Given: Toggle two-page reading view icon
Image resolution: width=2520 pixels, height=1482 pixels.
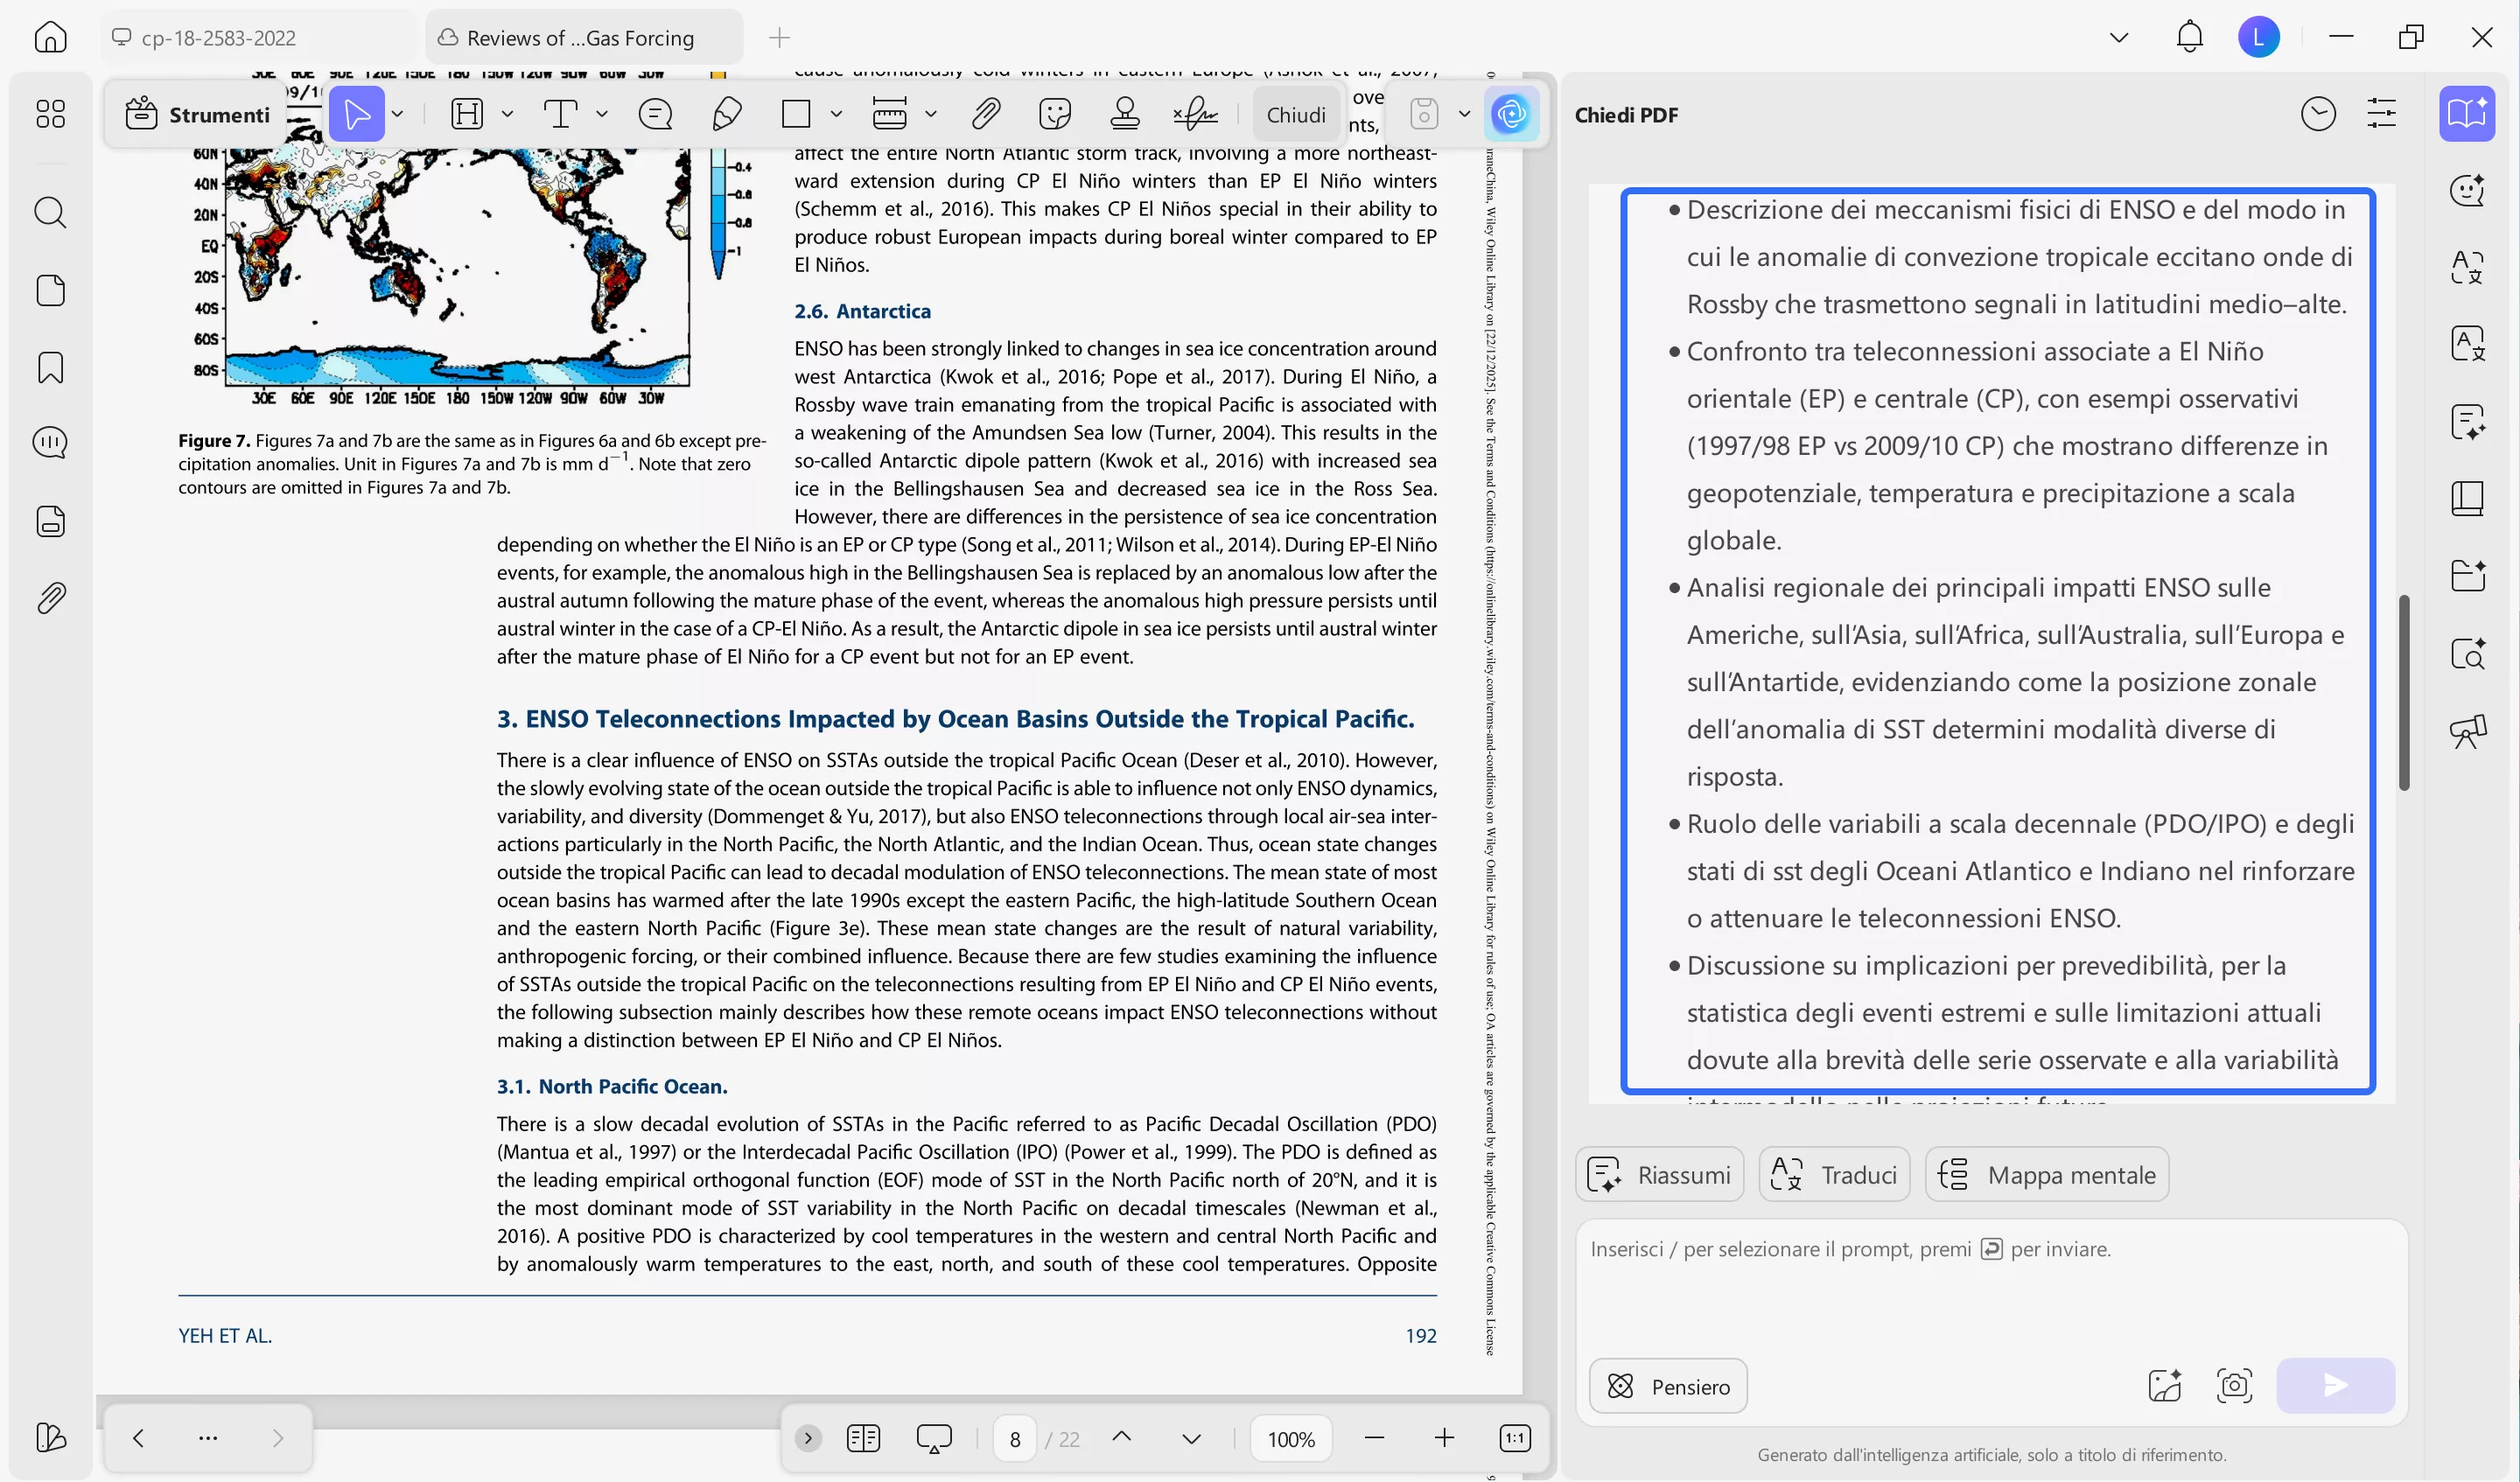Looking at the screenshot, I should pyautogui.click(x=863, y=1438).
